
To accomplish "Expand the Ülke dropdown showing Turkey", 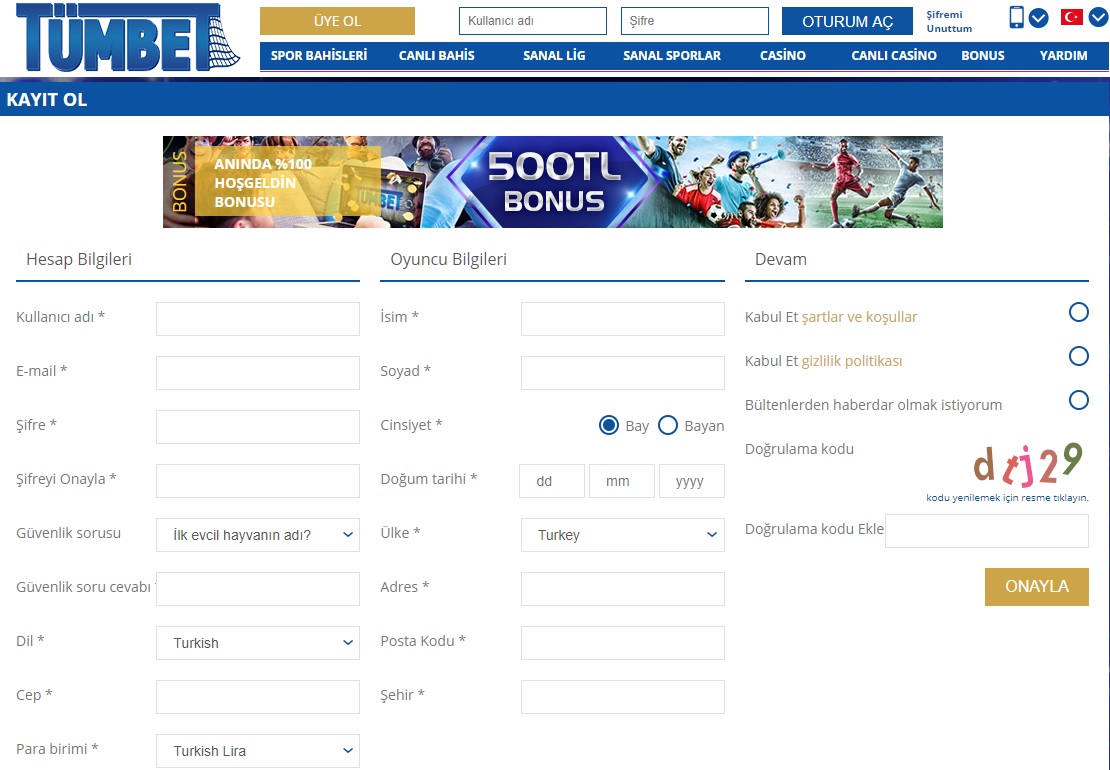I will [x=622, y=535].
